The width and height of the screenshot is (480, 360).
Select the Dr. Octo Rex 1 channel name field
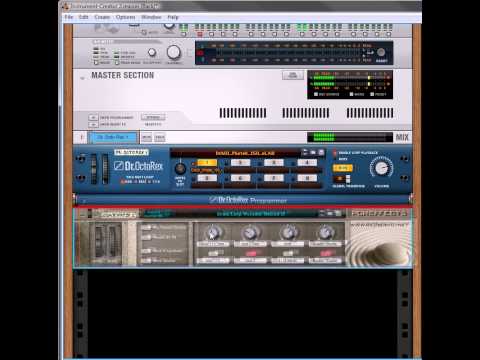pyautogui.click(x=112, y=137)
